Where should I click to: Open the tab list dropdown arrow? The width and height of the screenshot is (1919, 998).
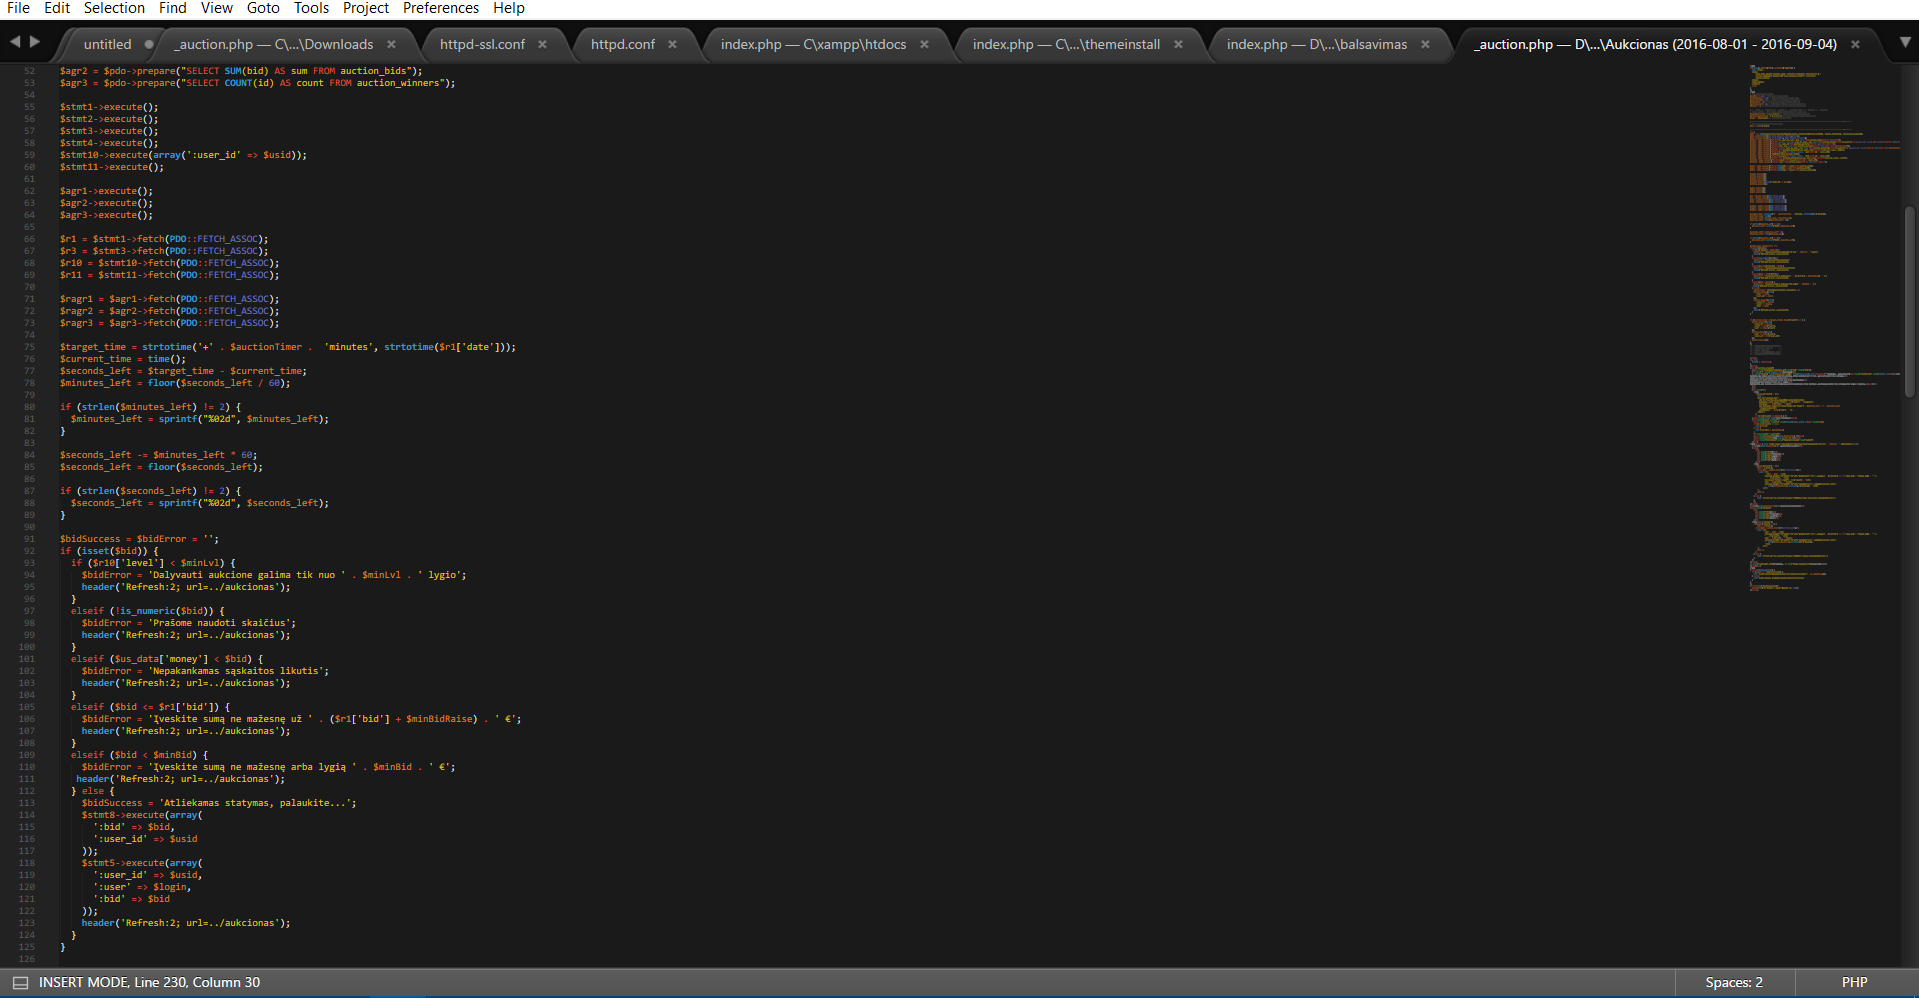pos(1905,43)
